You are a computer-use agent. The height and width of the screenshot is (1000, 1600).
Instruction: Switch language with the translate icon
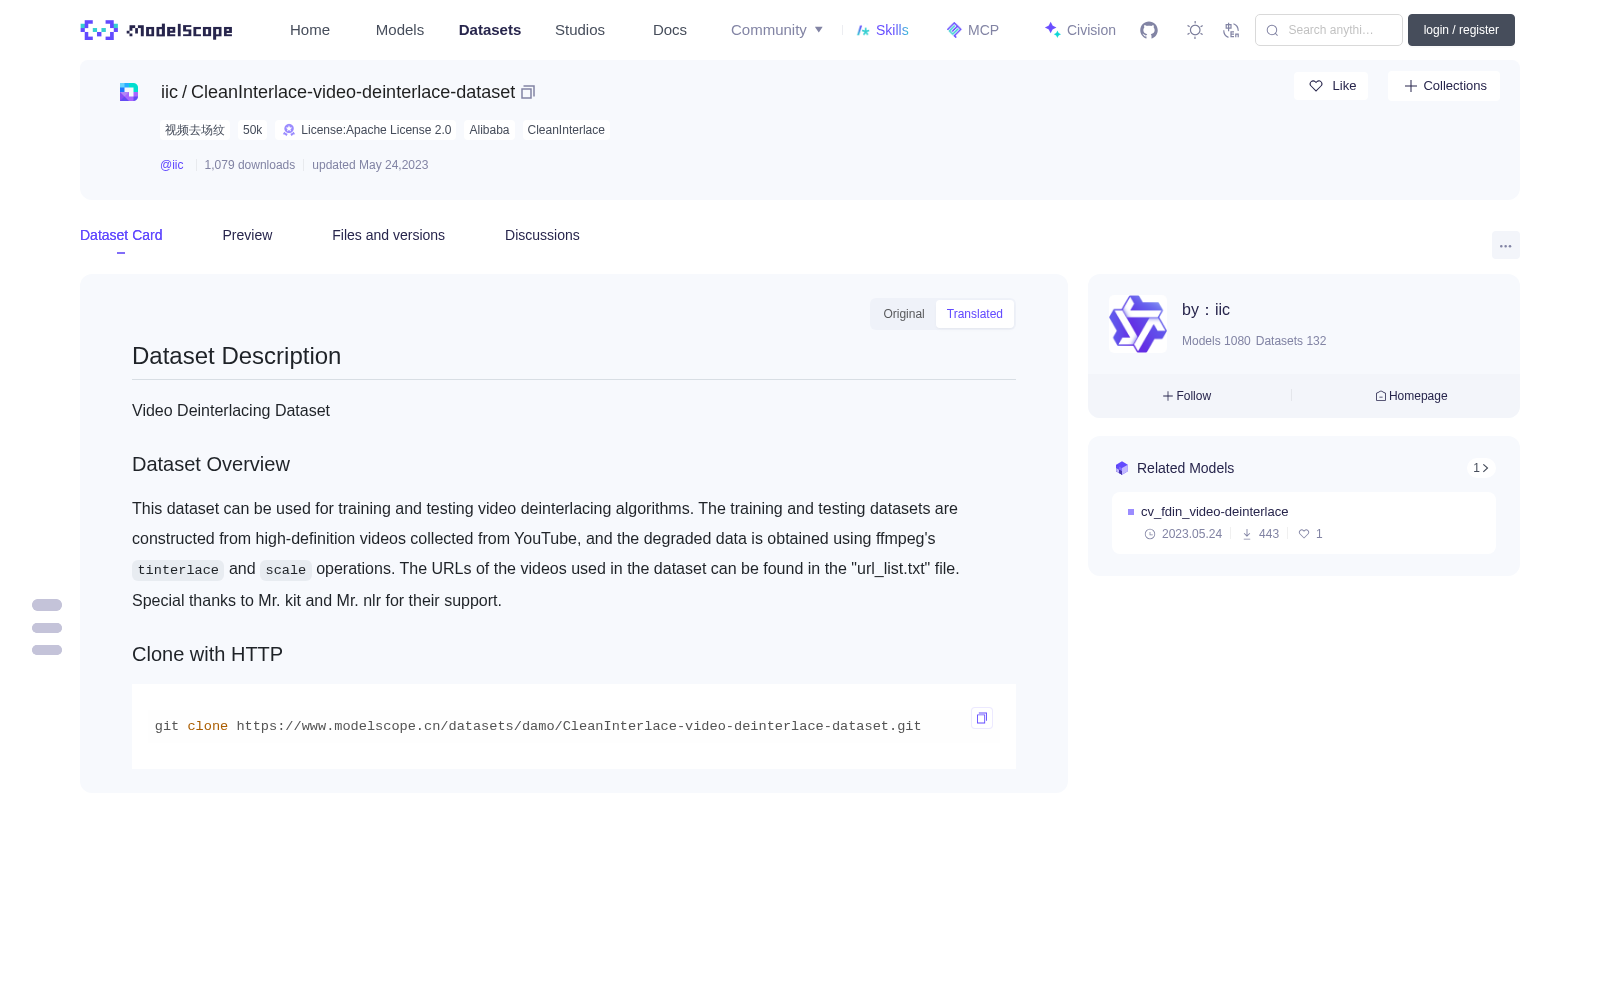(1232, 30)
